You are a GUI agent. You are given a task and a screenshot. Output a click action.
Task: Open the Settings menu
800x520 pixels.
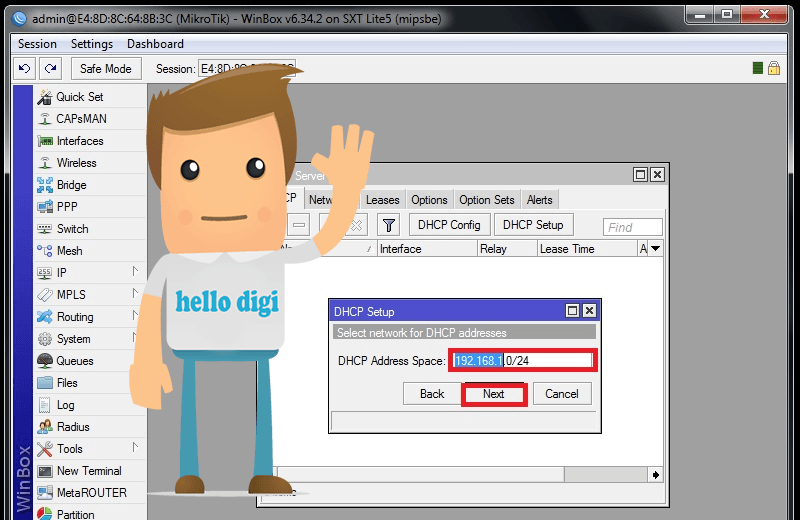point(92,44)
